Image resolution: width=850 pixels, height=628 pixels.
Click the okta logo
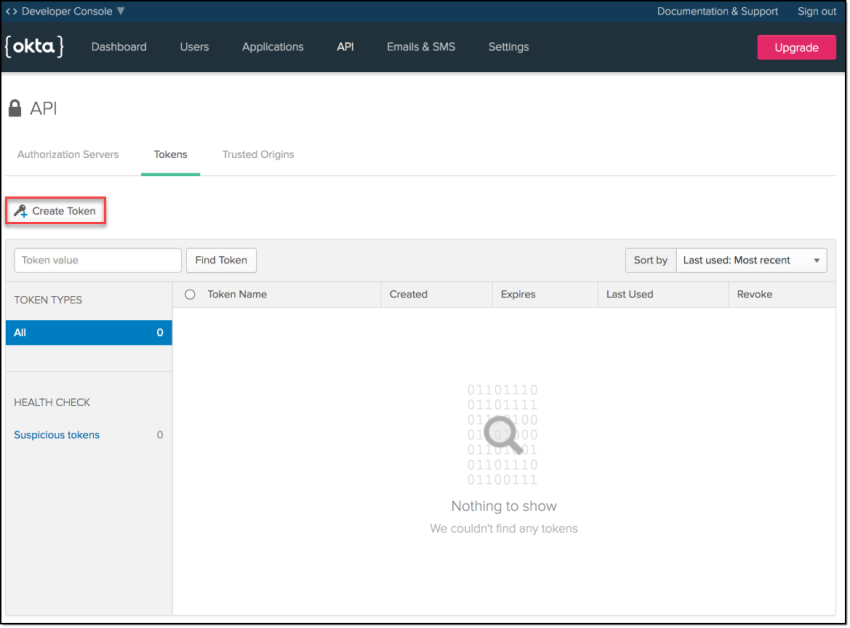click(34, 47)
